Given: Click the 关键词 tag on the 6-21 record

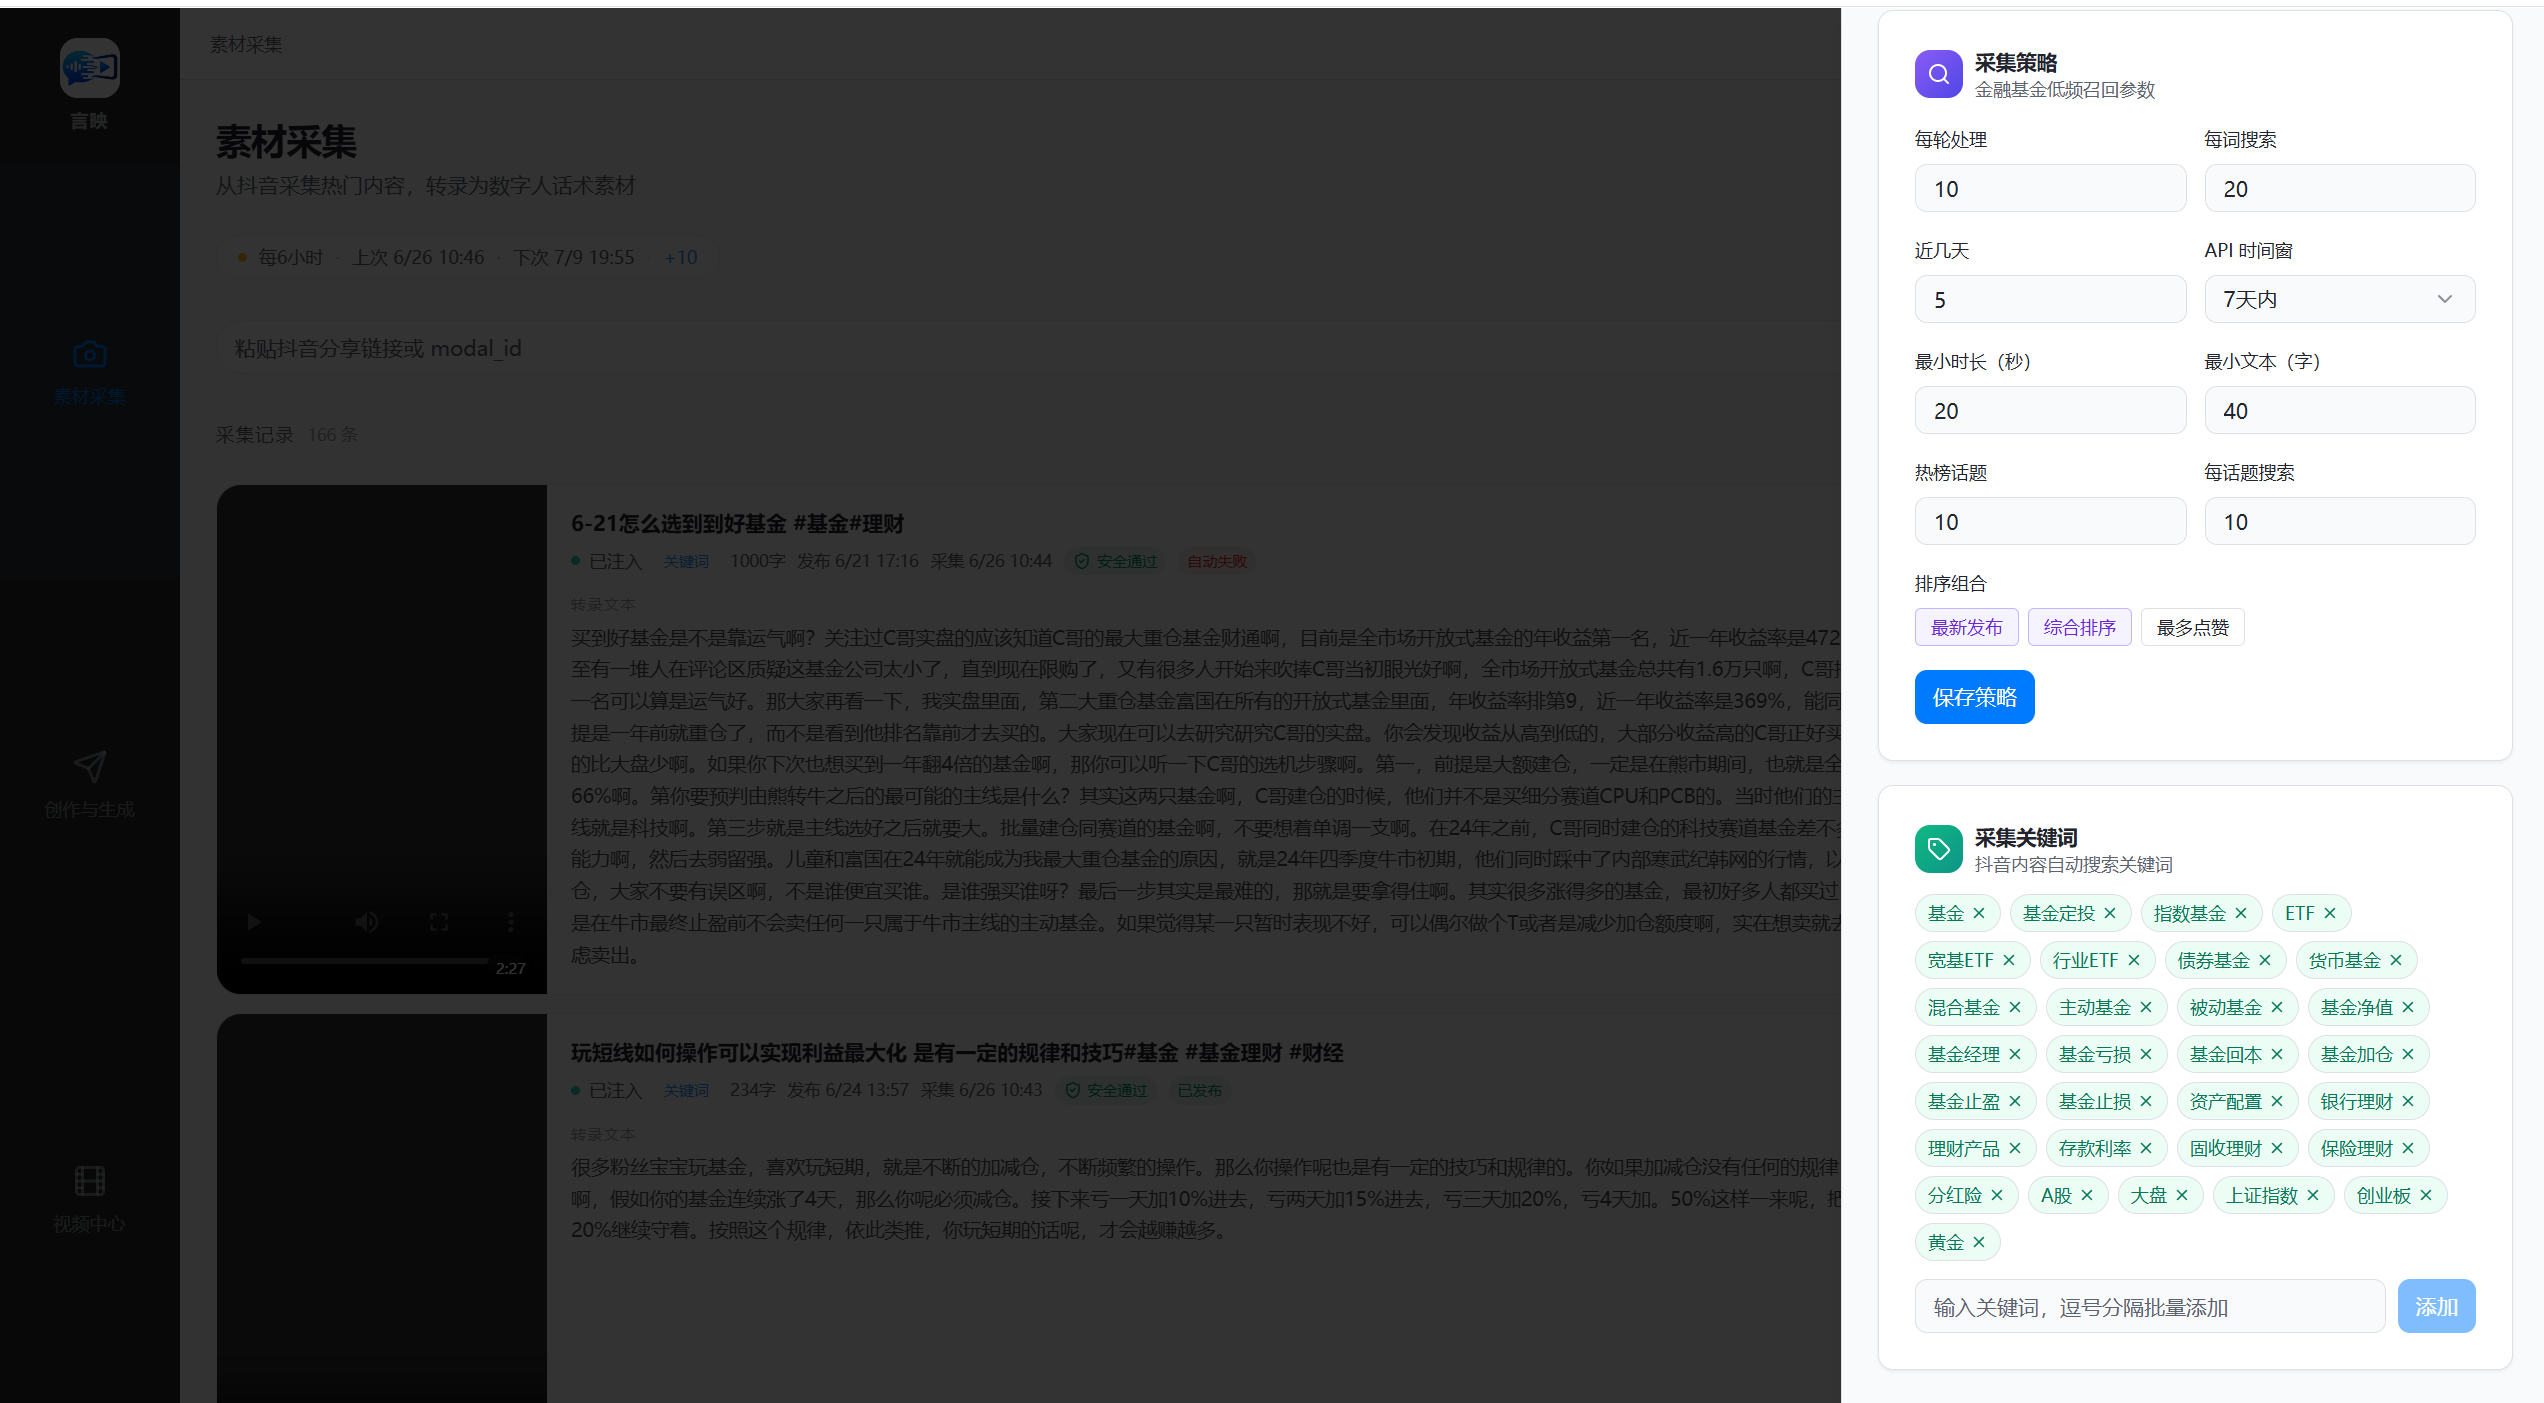Looking at the screenshot, I should coord(686,561).
